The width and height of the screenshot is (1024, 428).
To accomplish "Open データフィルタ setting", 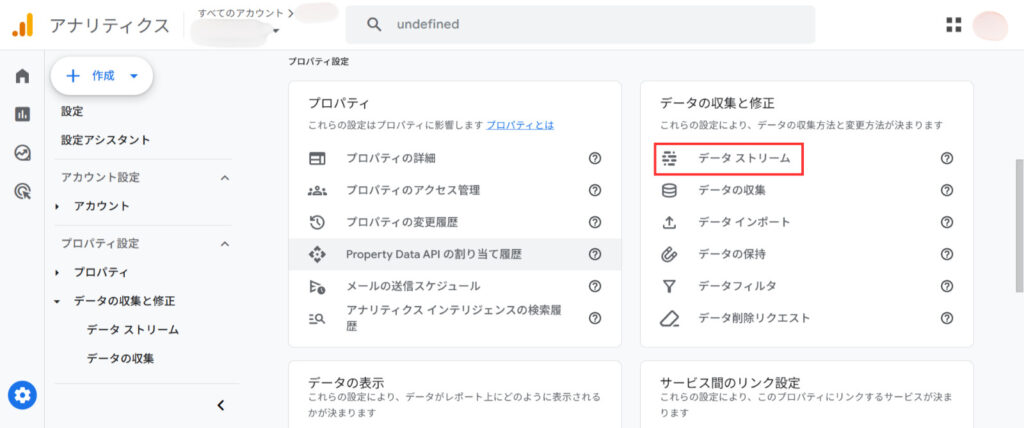I will [737, 286].
